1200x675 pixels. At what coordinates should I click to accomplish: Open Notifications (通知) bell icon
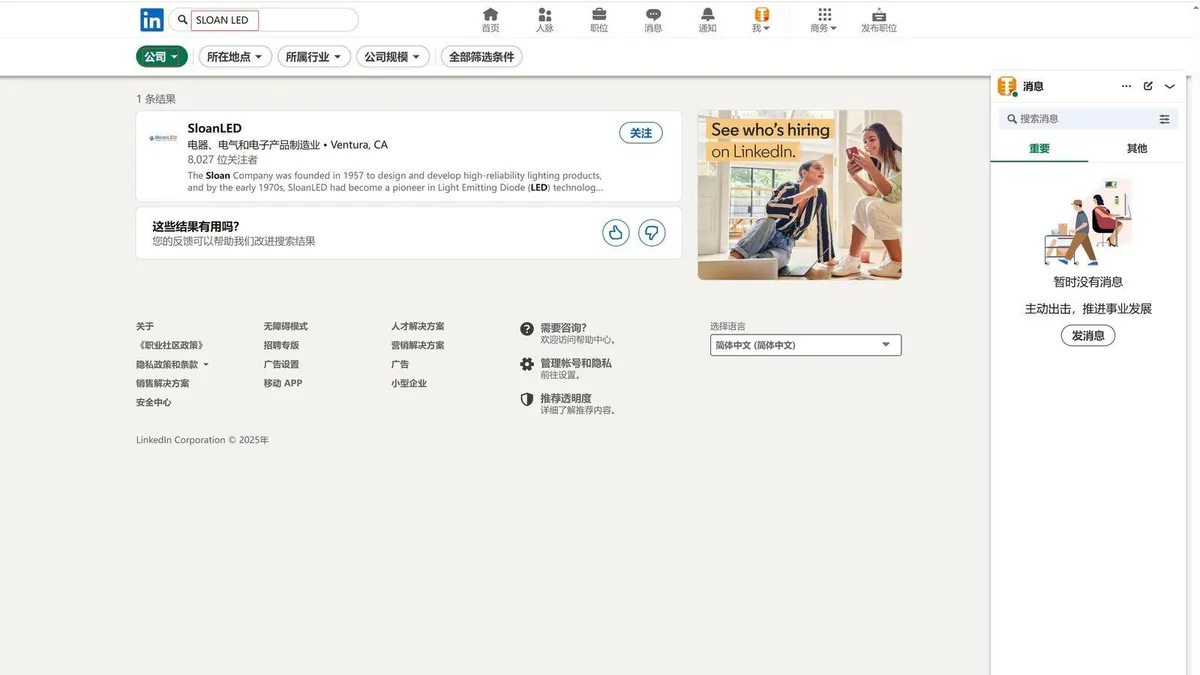click(708, 20)
